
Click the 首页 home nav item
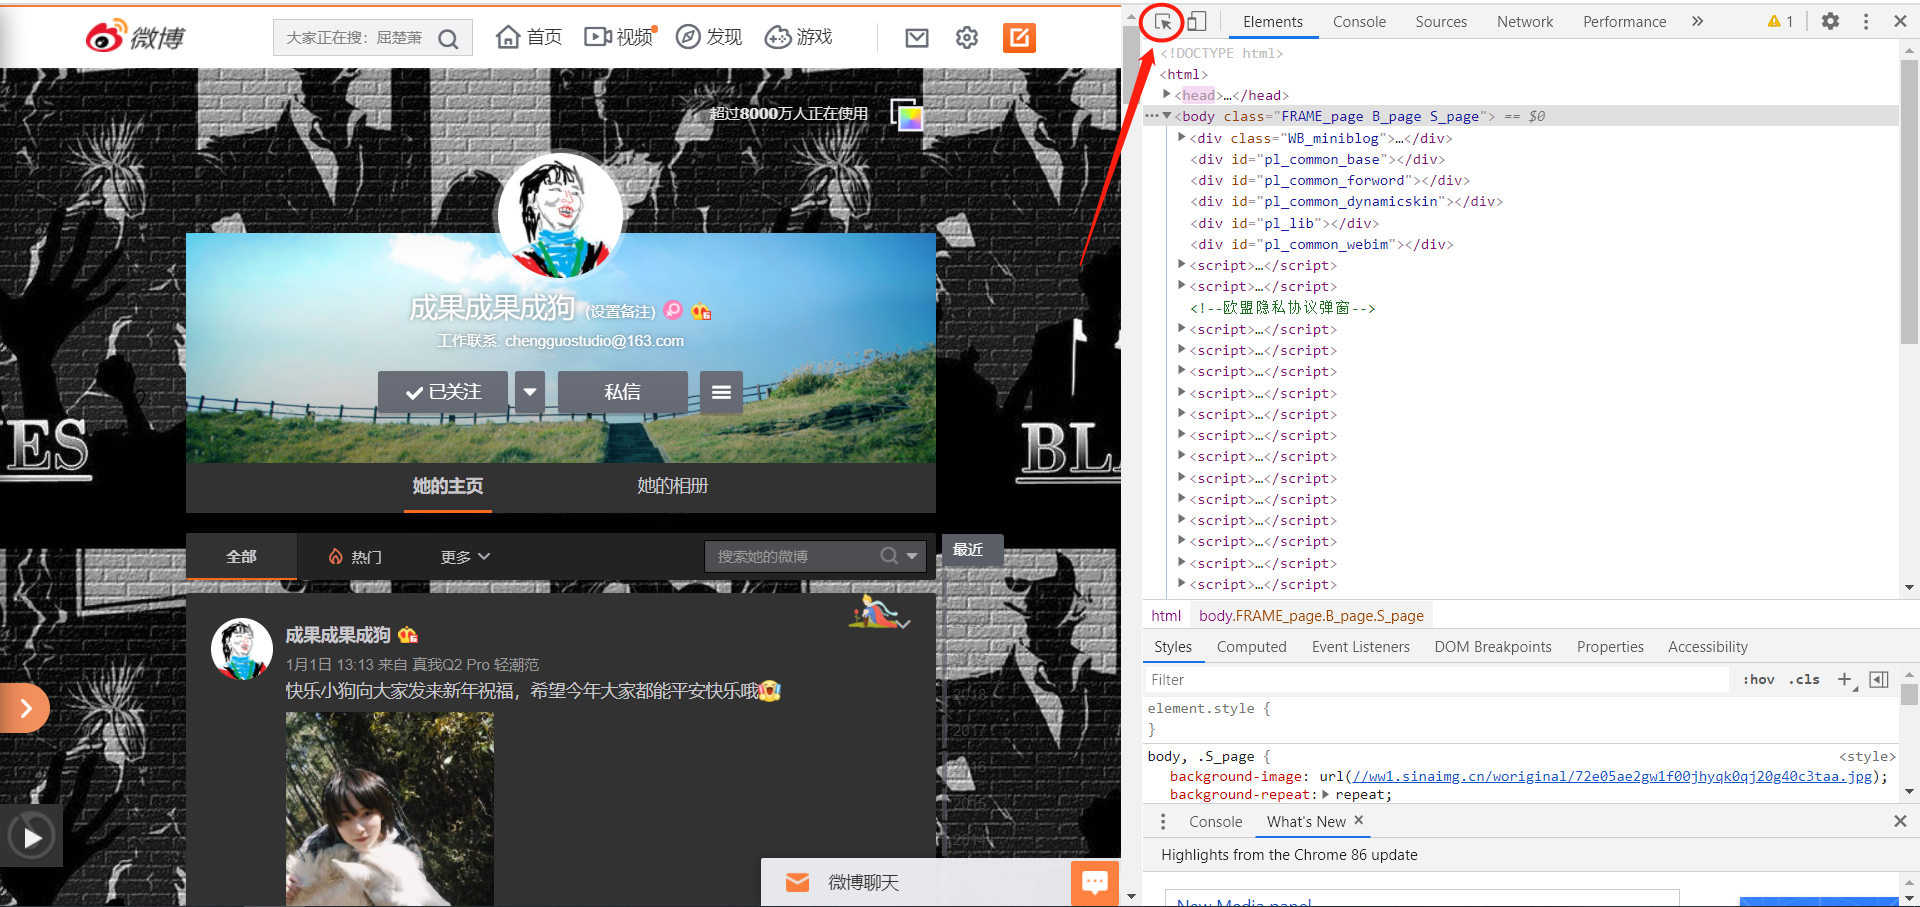click(529, 38)
